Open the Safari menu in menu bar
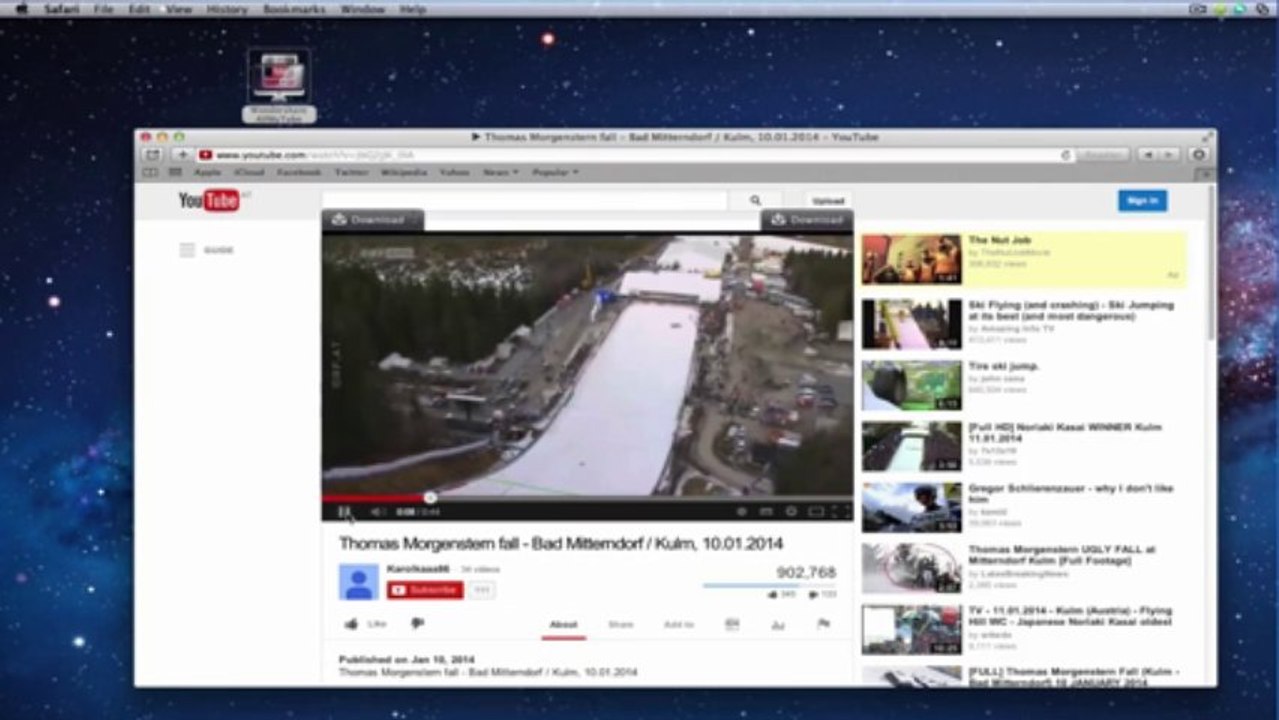The image size is (1279, 720). 62,9
